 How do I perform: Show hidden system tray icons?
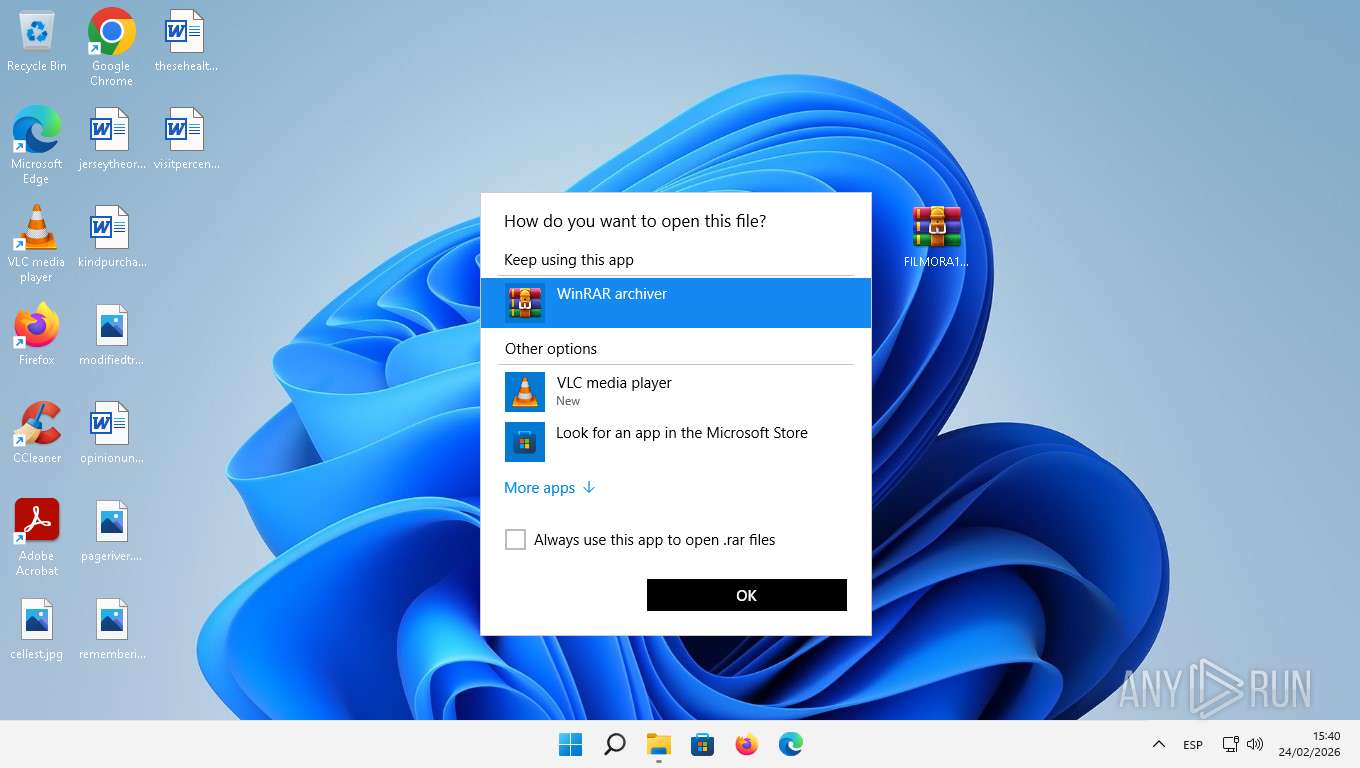click(x=1158, y=744)
